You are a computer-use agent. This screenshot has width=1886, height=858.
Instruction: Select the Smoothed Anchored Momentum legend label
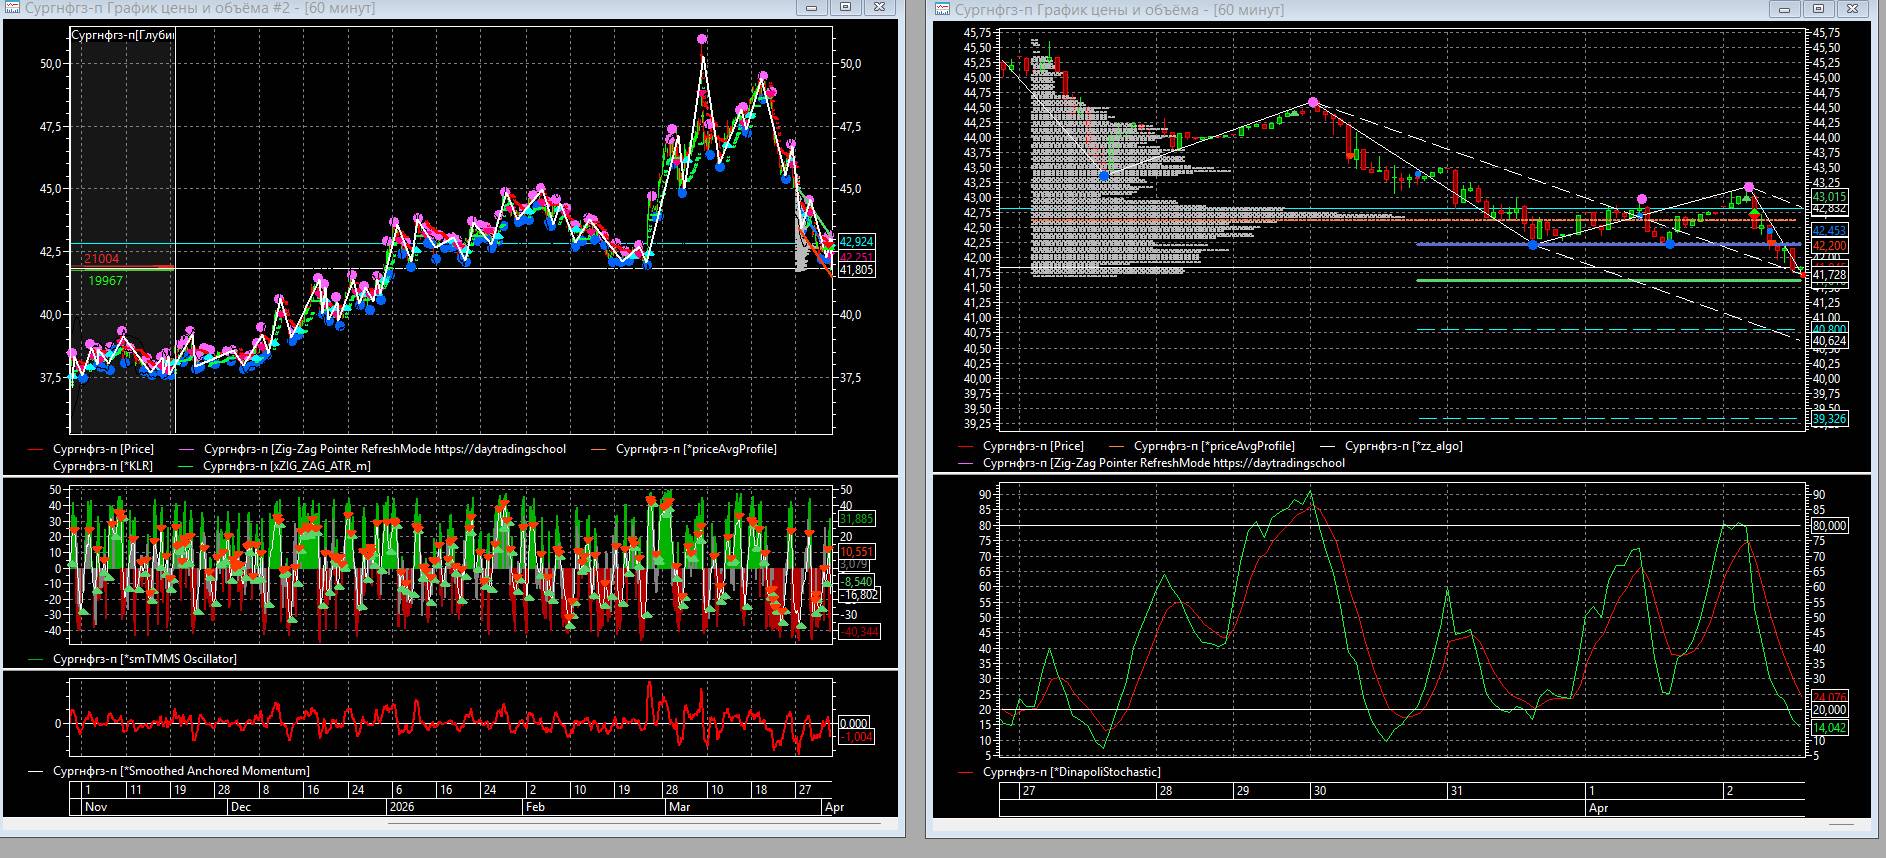[x=180, y=771]
